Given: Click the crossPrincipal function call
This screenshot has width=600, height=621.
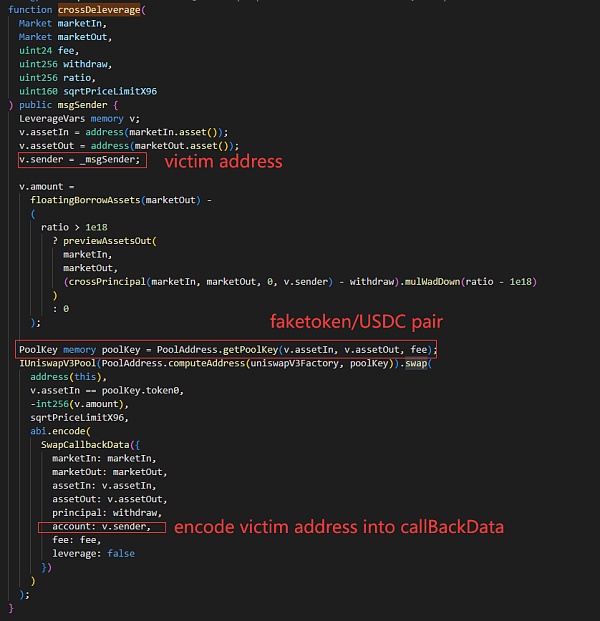Looking at the screenshot, I should pos(107,282).
